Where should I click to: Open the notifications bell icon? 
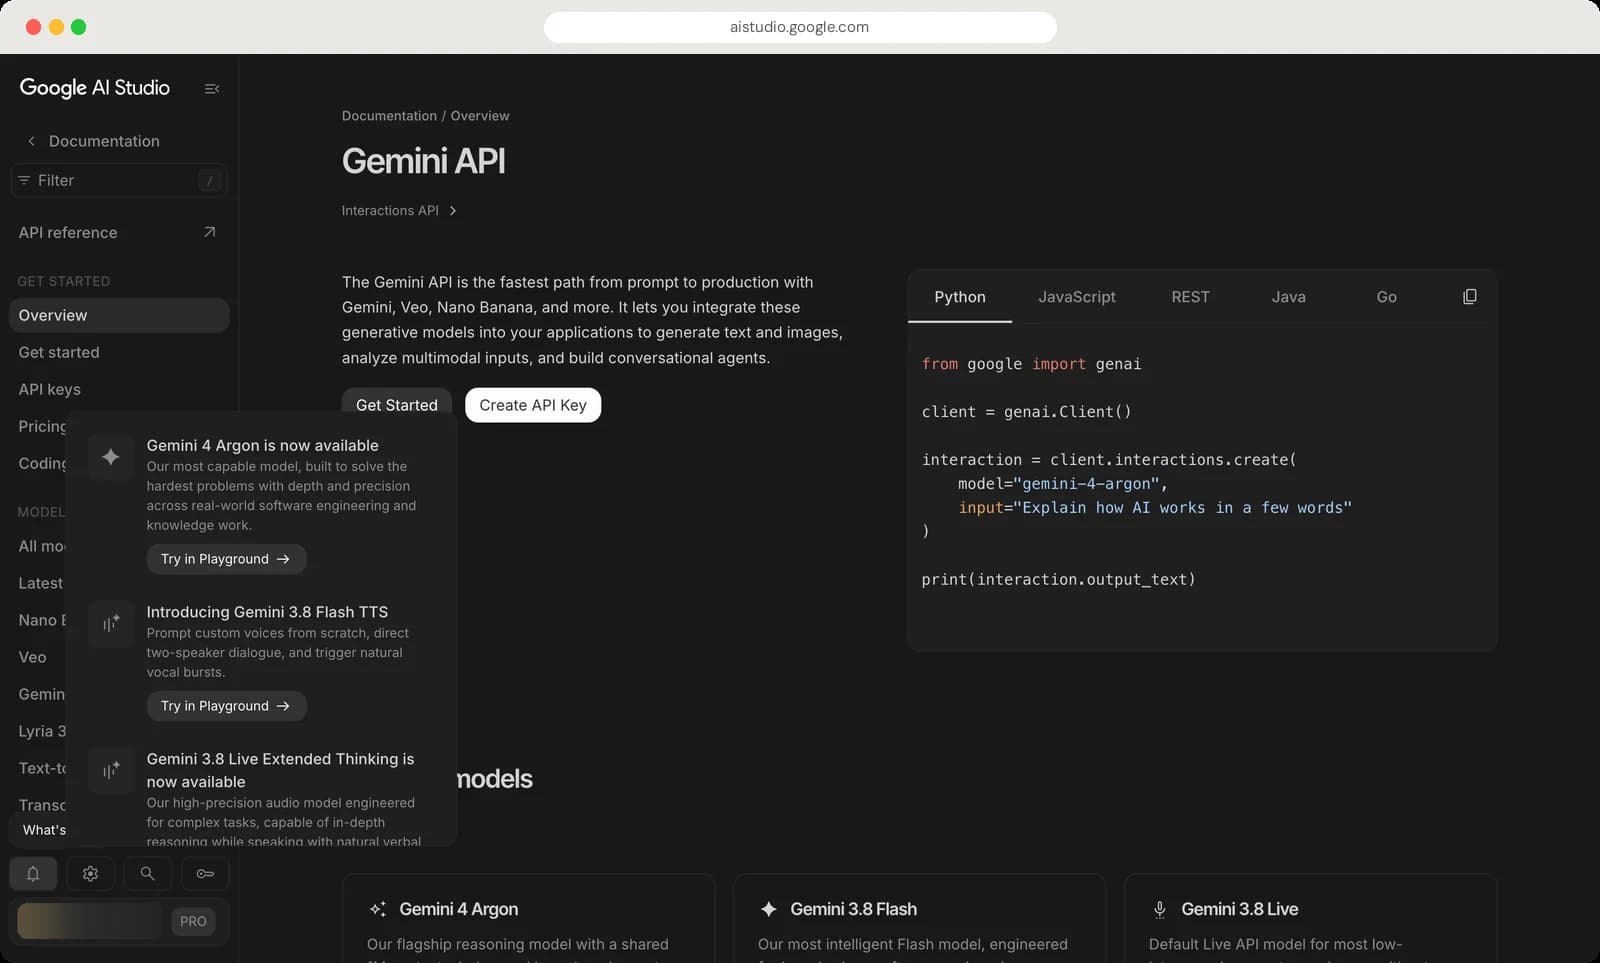pyautogui.click(x=33, y=873)
